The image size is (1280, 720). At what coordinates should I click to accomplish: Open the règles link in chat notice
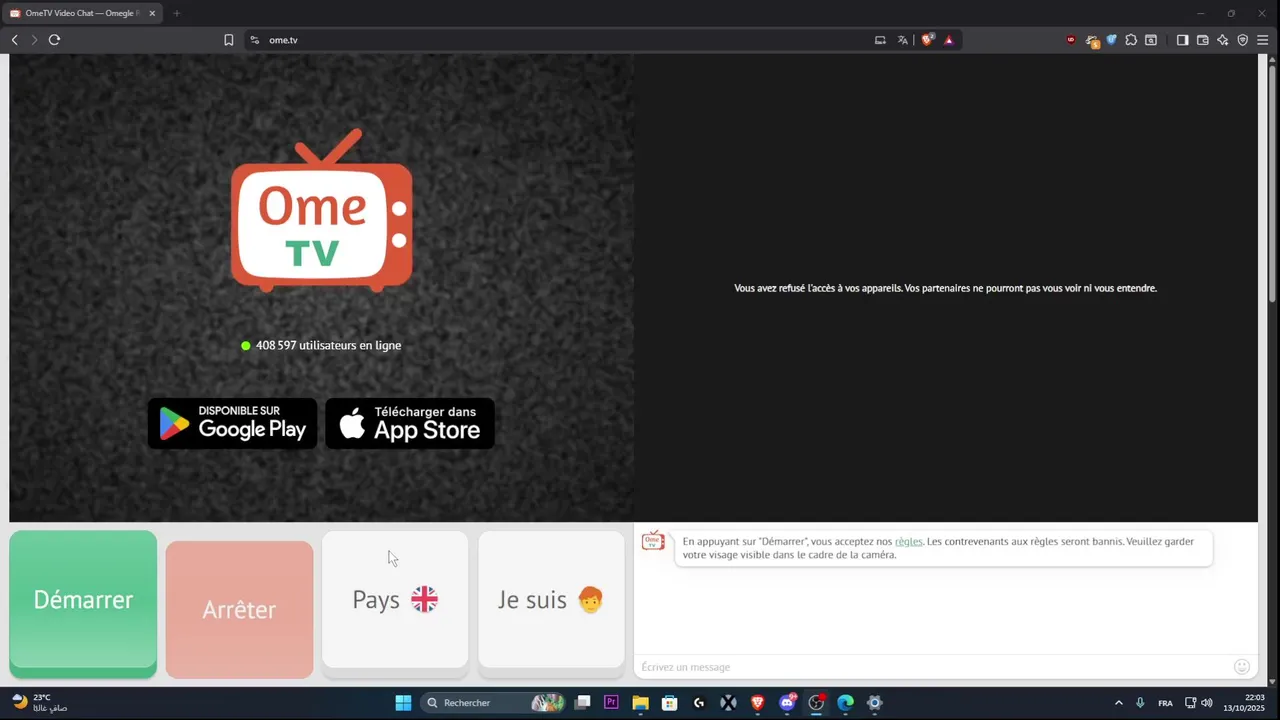pyautogui.click(x=909, y=541)
